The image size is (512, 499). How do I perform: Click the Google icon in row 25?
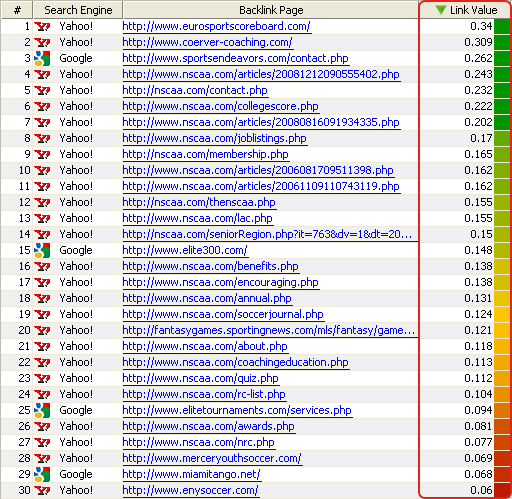click(42, 410)
